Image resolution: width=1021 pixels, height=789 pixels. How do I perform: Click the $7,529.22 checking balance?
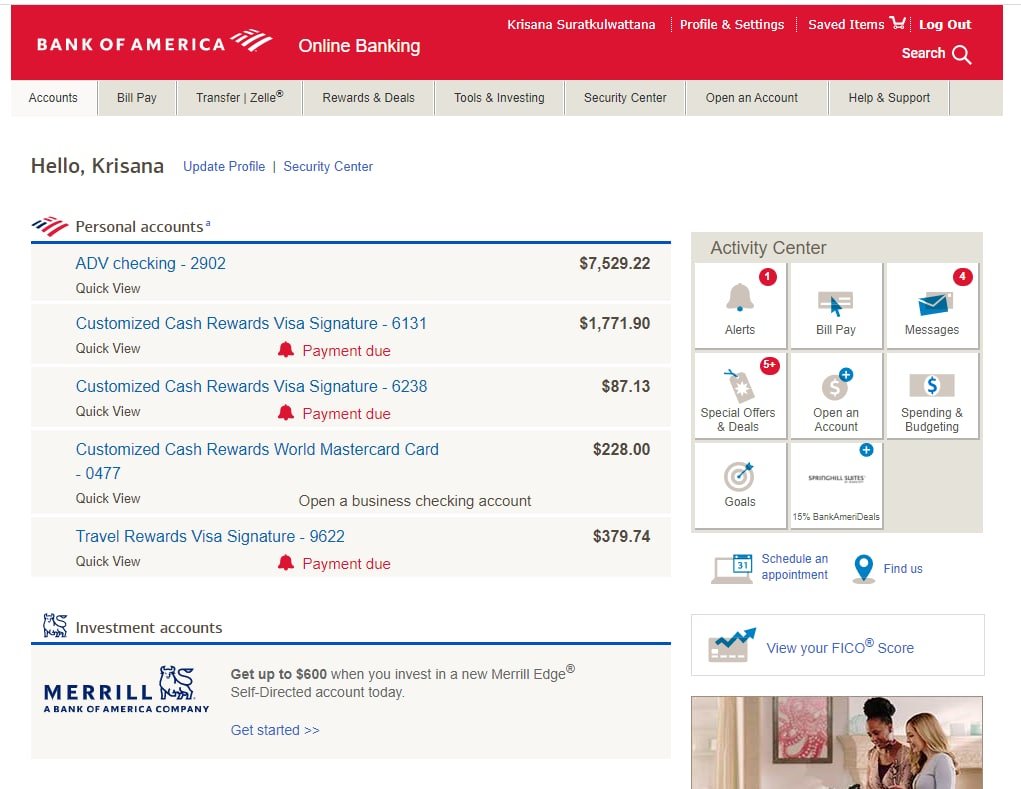coord(615,264)
